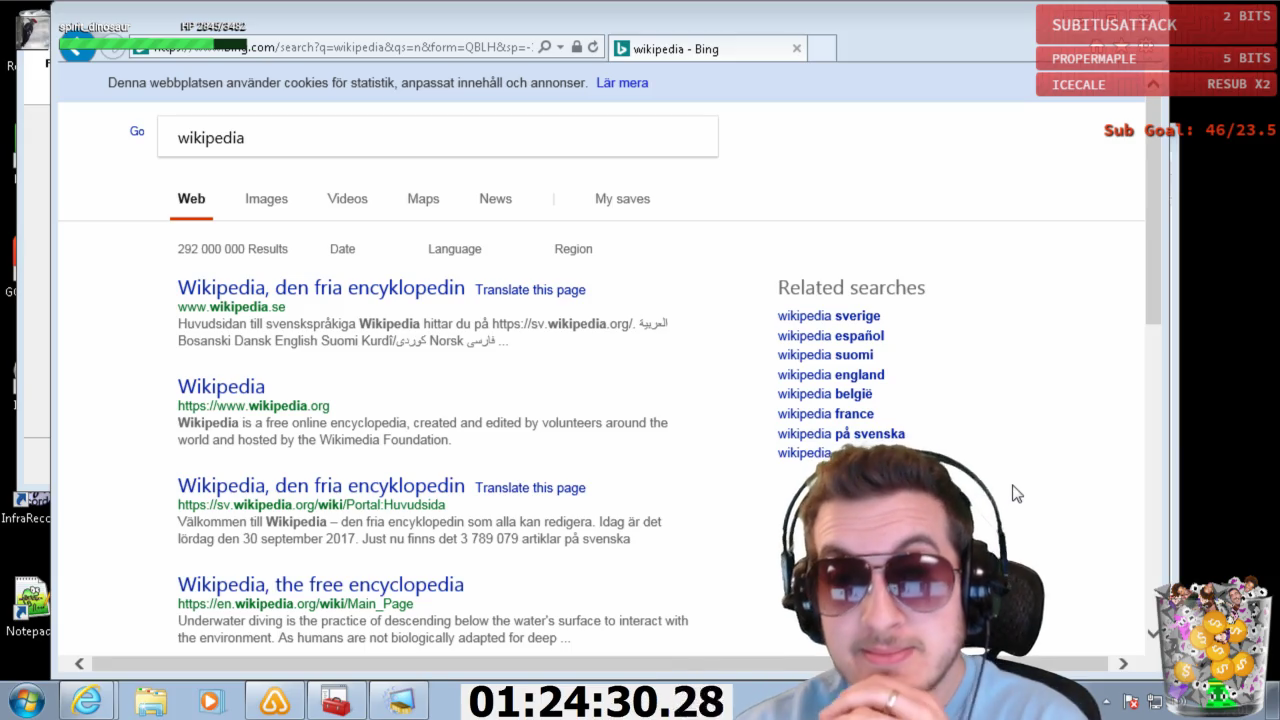Switch to the Maps tab
This screenshot has width=1280, height=720.
(423, 199)
